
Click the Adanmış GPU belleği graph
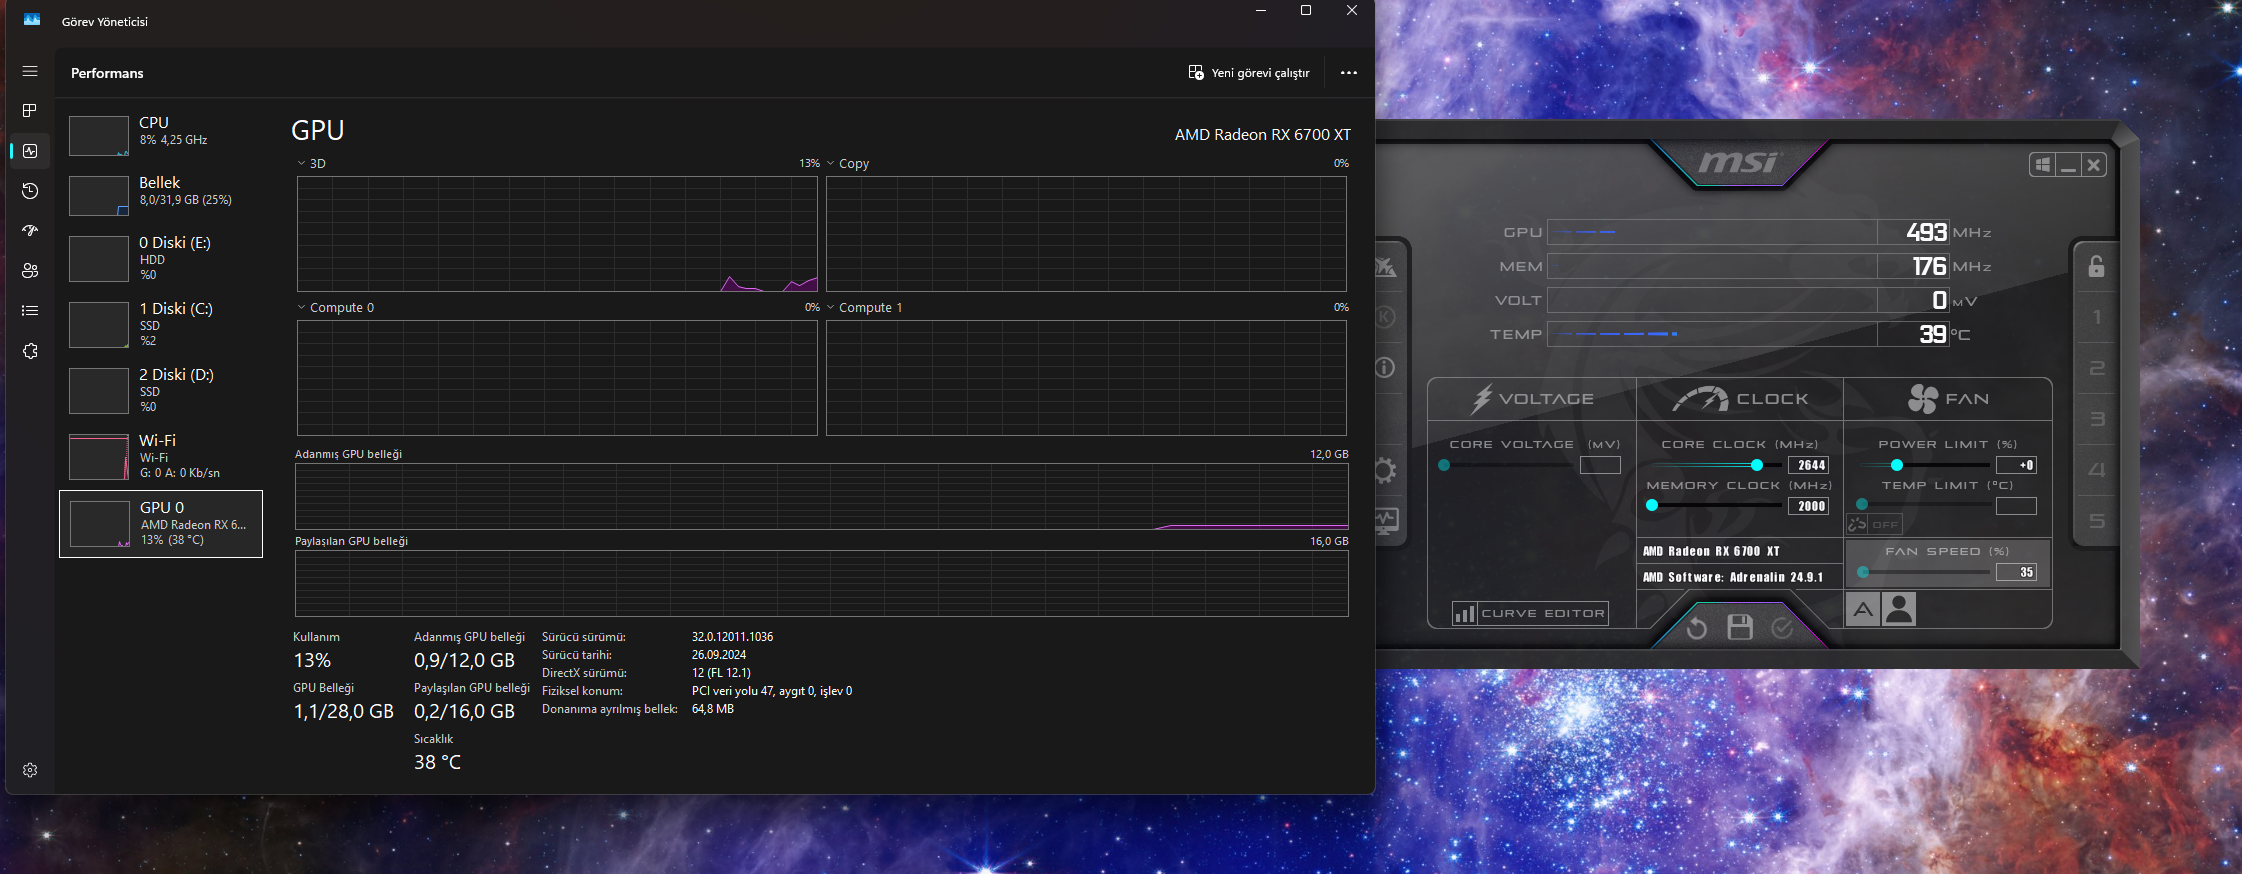pos(822,496)
